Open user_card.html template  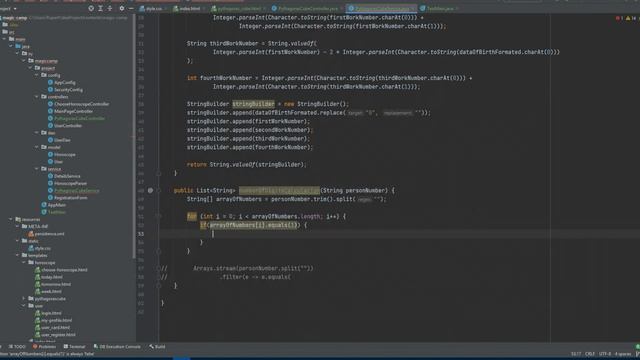click(x=52, y=327)
